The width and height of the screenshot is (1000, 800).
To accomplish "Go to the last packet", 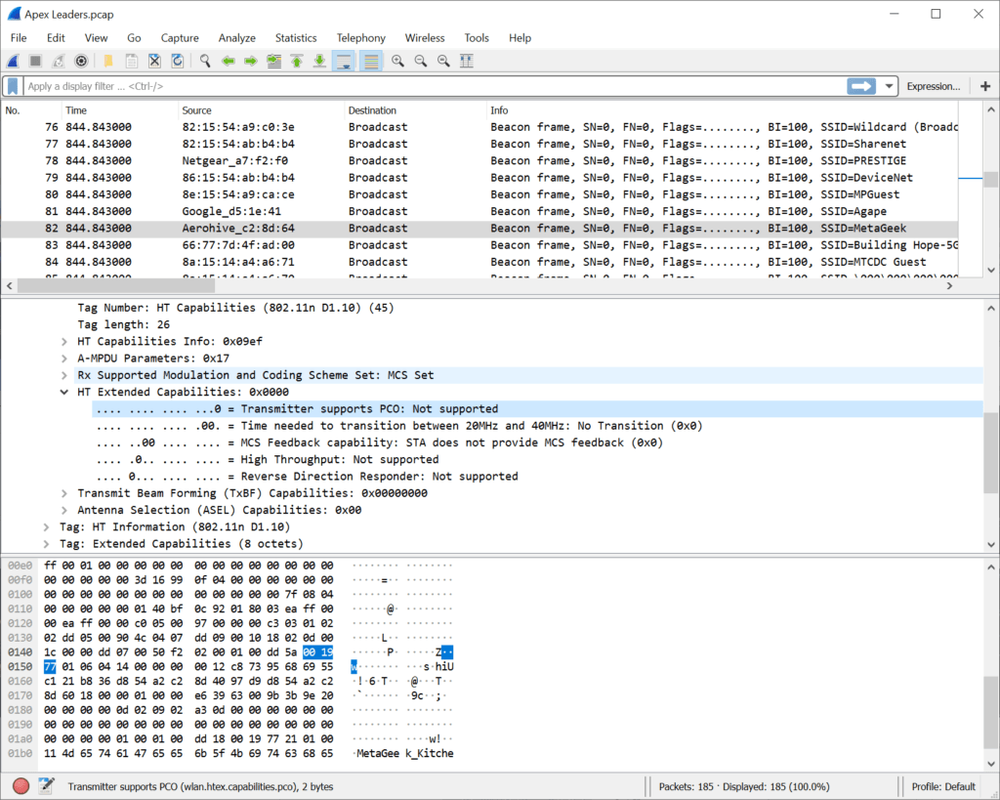I will pos(319,61).
